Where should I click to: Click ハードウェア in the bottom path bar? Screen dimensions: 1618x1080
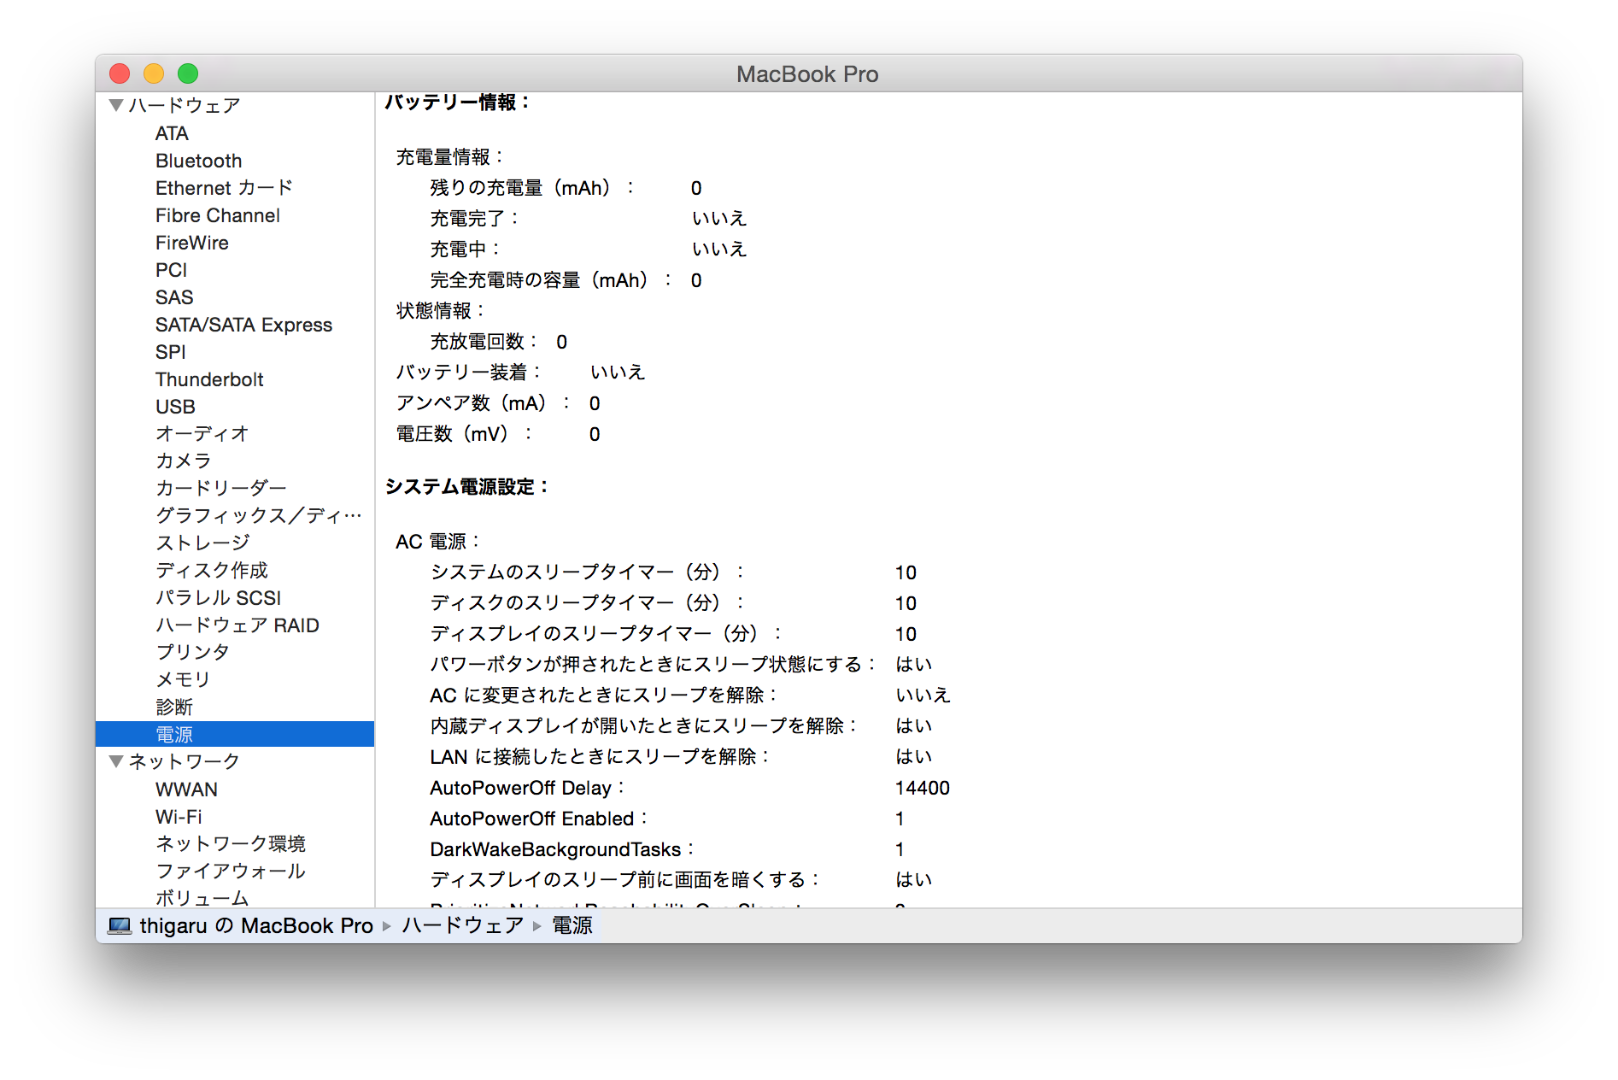point(463,926)
